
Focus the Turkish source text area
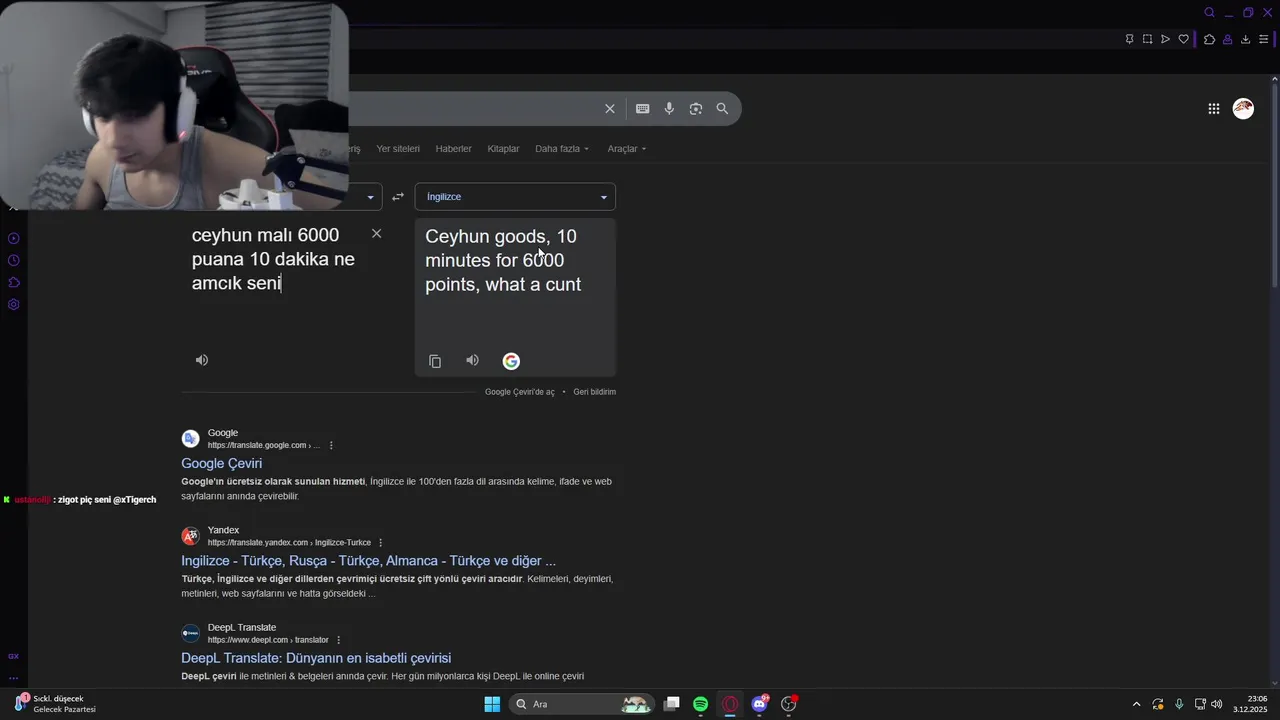coord(275,259)
